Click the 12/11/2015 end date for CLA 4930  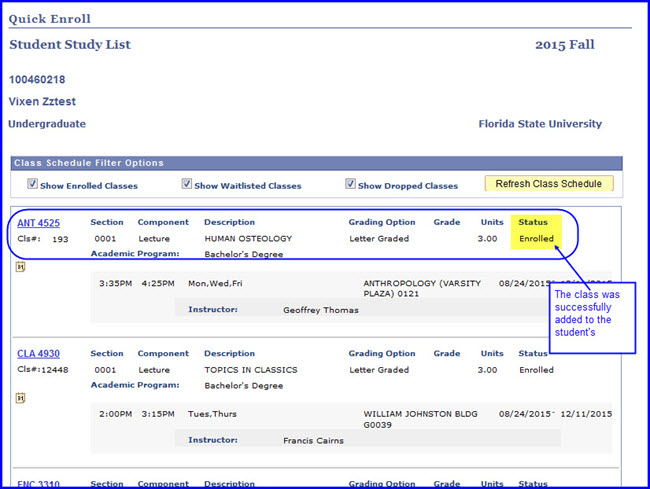tap(586, 414)
